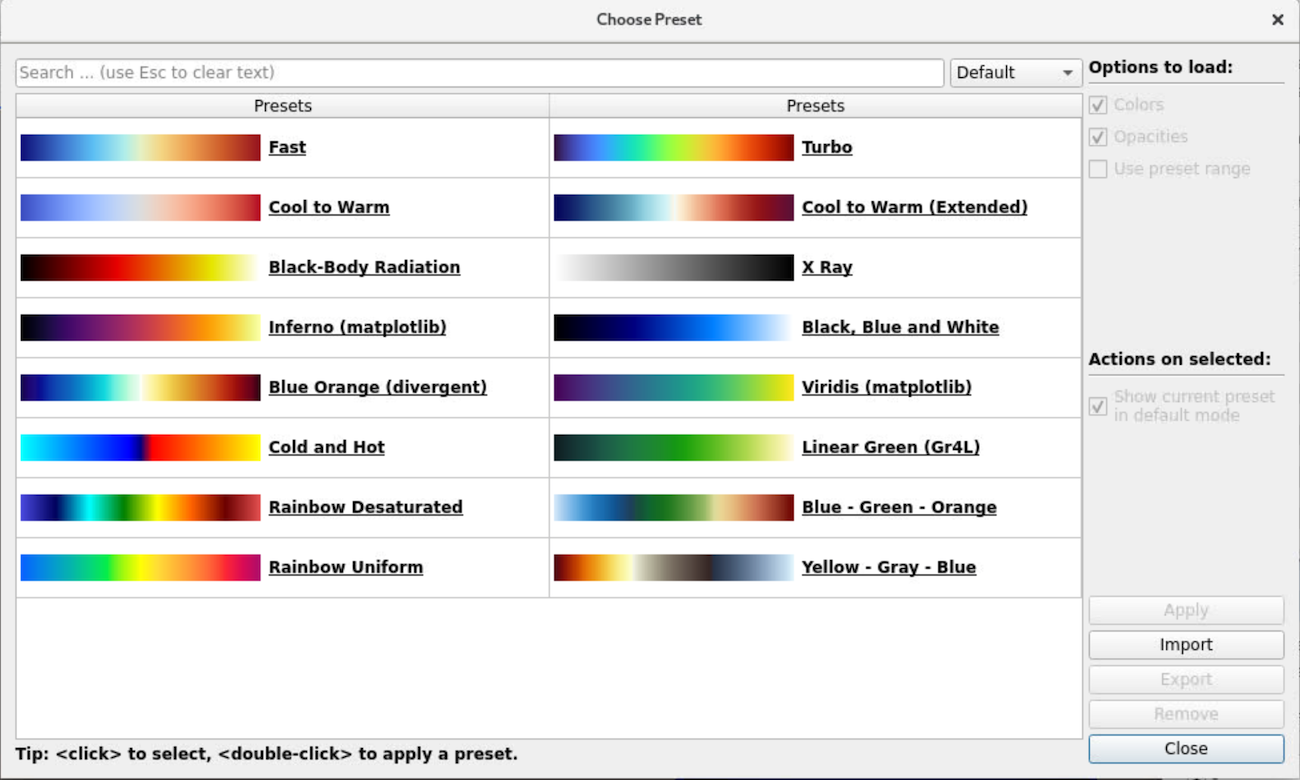Pick the Rainbow Desaturated gradient bar

140,507
